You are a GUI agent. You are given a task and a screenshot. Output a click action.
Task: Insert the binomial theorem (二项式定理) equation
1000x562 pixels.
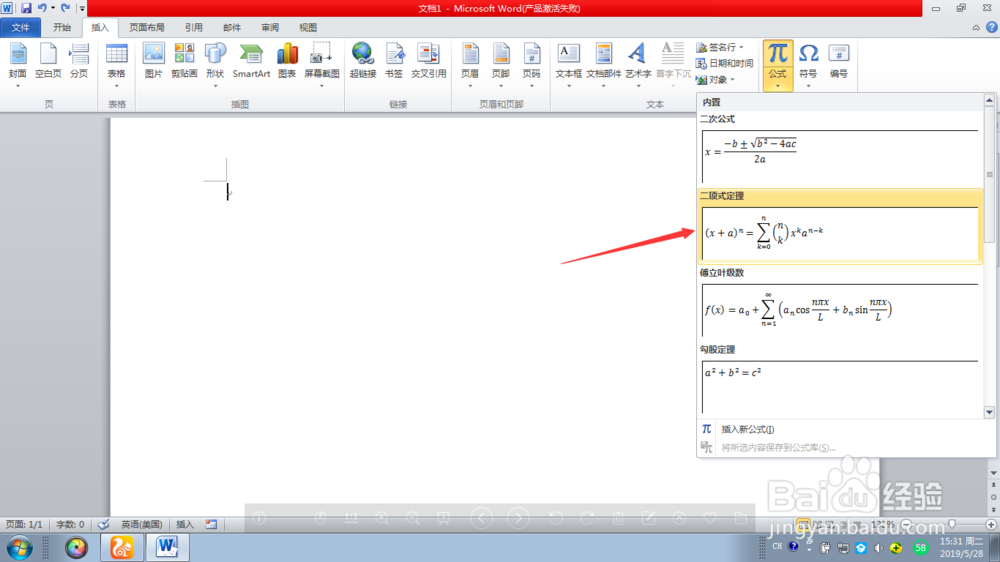(x=840, y=226)
